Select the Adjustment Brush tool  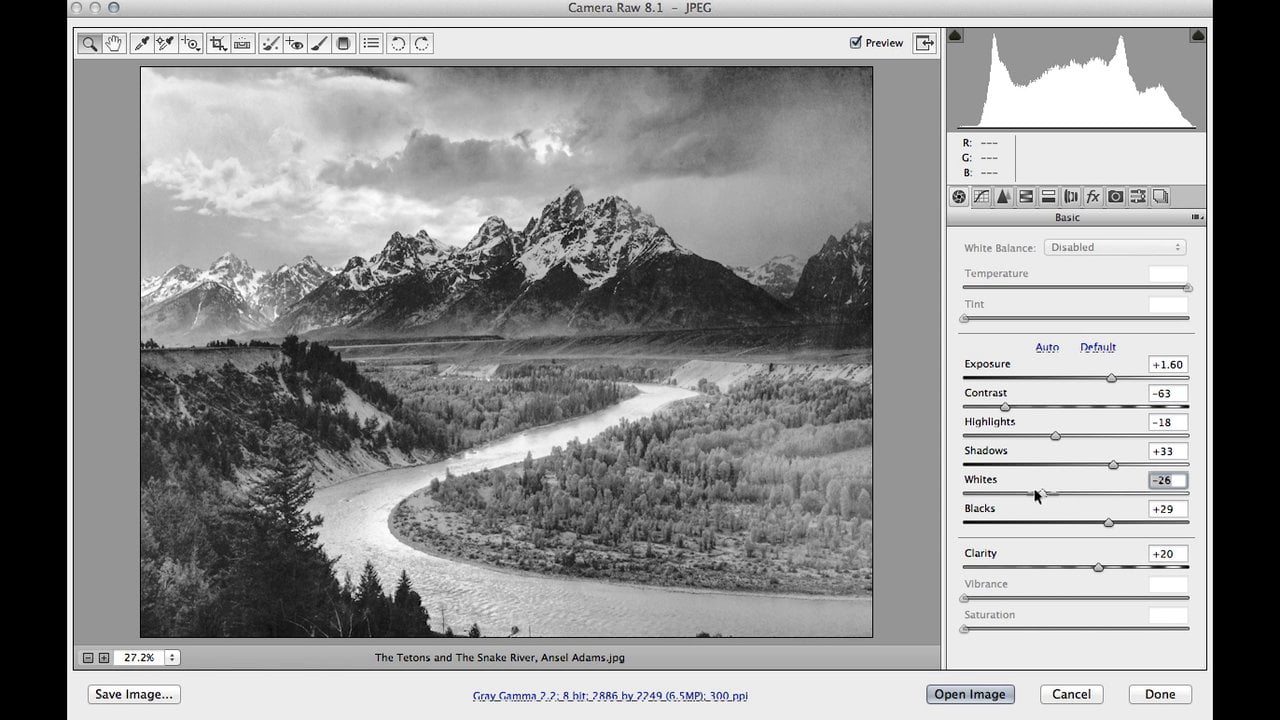click(x=319, y=43)
